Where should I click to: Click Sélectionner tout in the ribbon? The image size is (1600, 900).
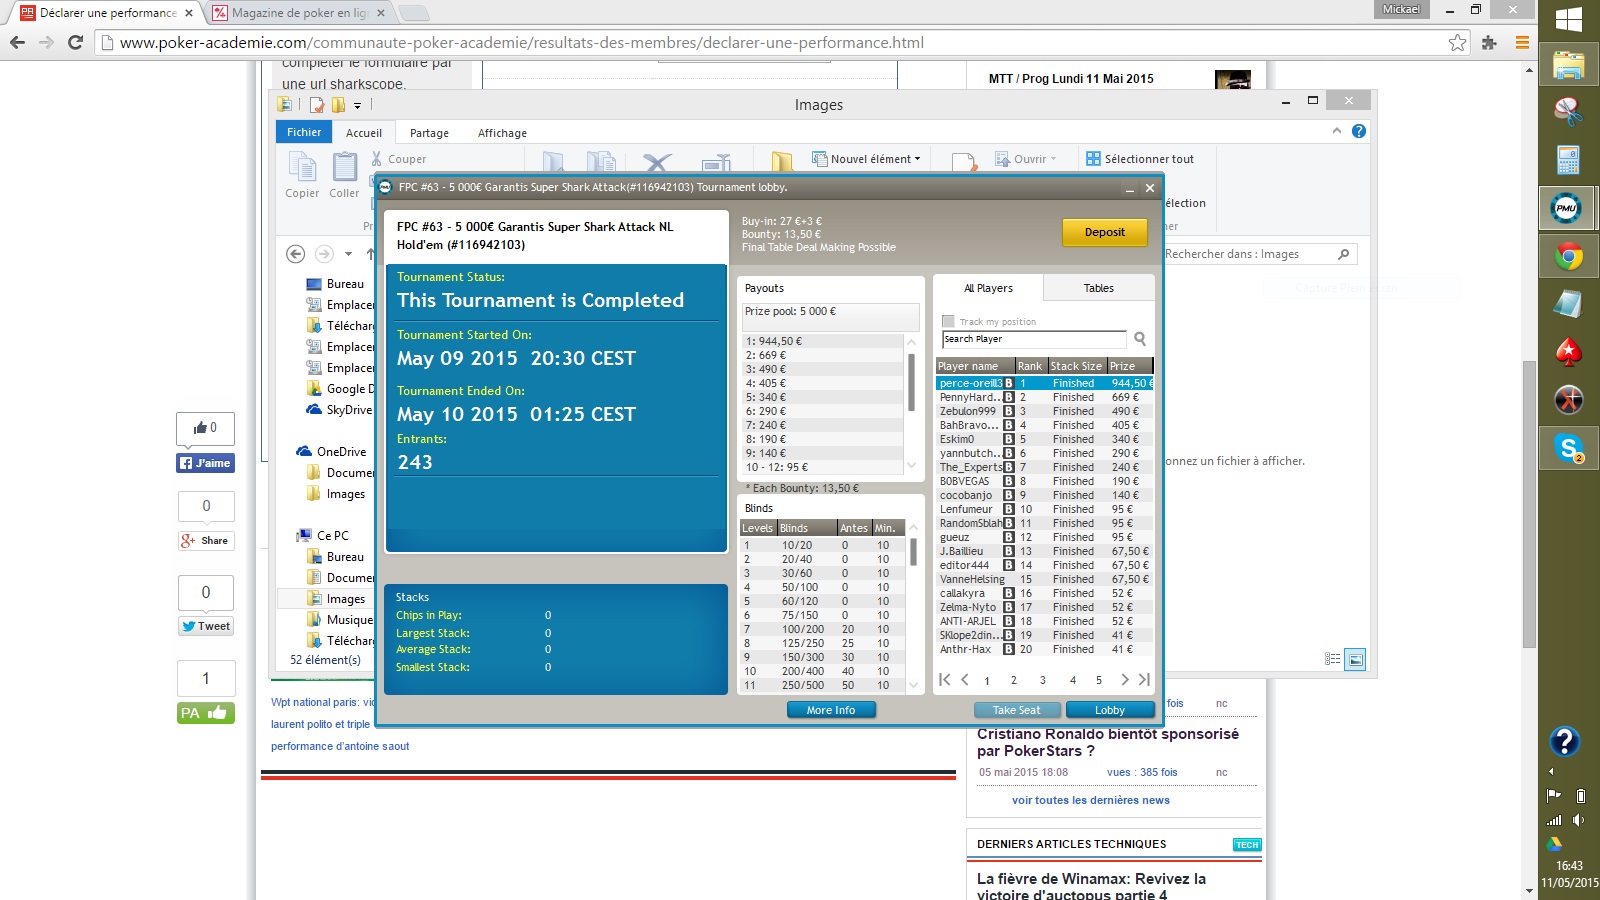1141,159
